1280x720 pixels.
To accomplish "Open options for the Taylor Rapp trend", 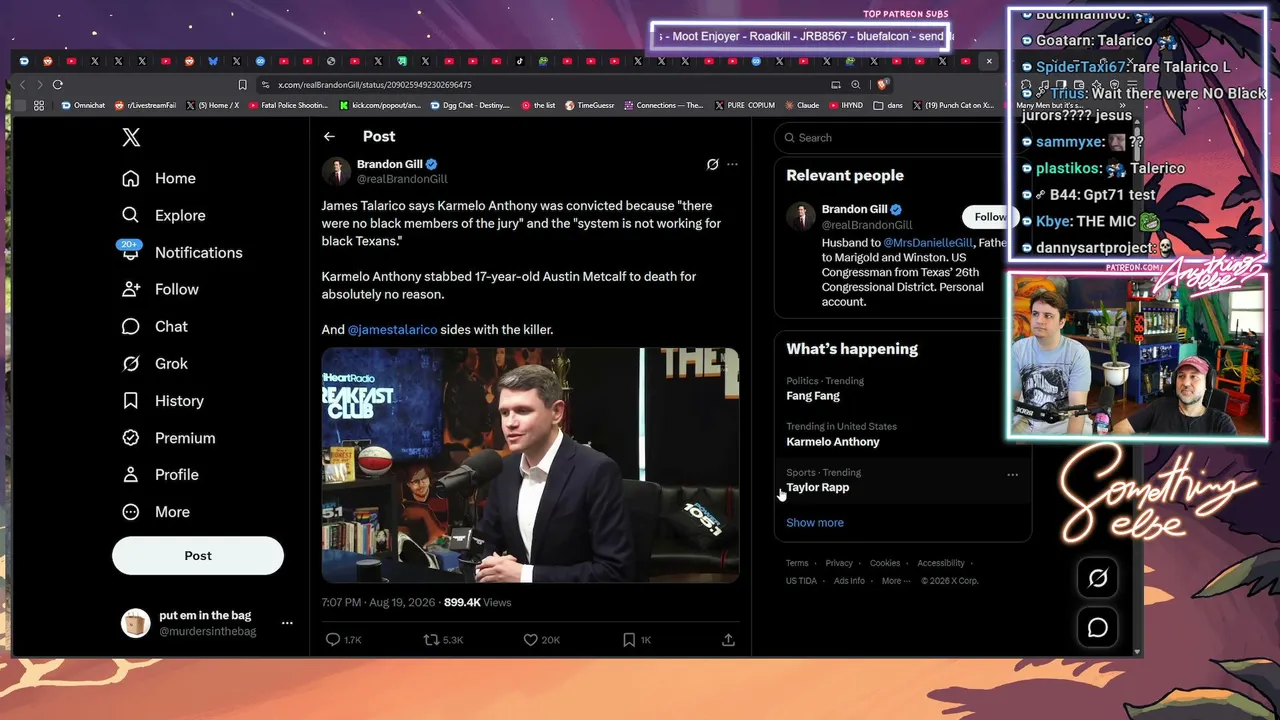I will [1012, 474].
